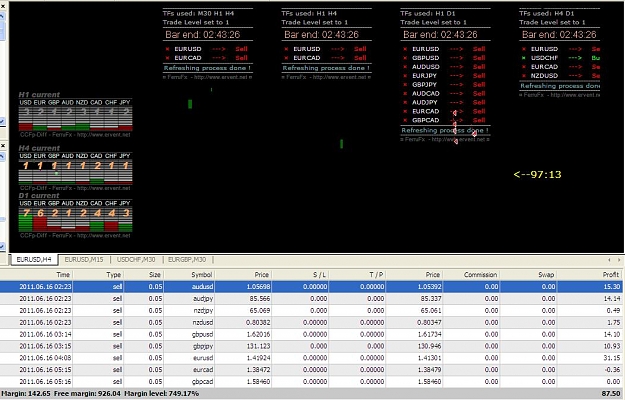Viewport: 625px width, 400px height.
Task: Go to the EURGBP,M30 chart tab
Action: coord(187,260)
